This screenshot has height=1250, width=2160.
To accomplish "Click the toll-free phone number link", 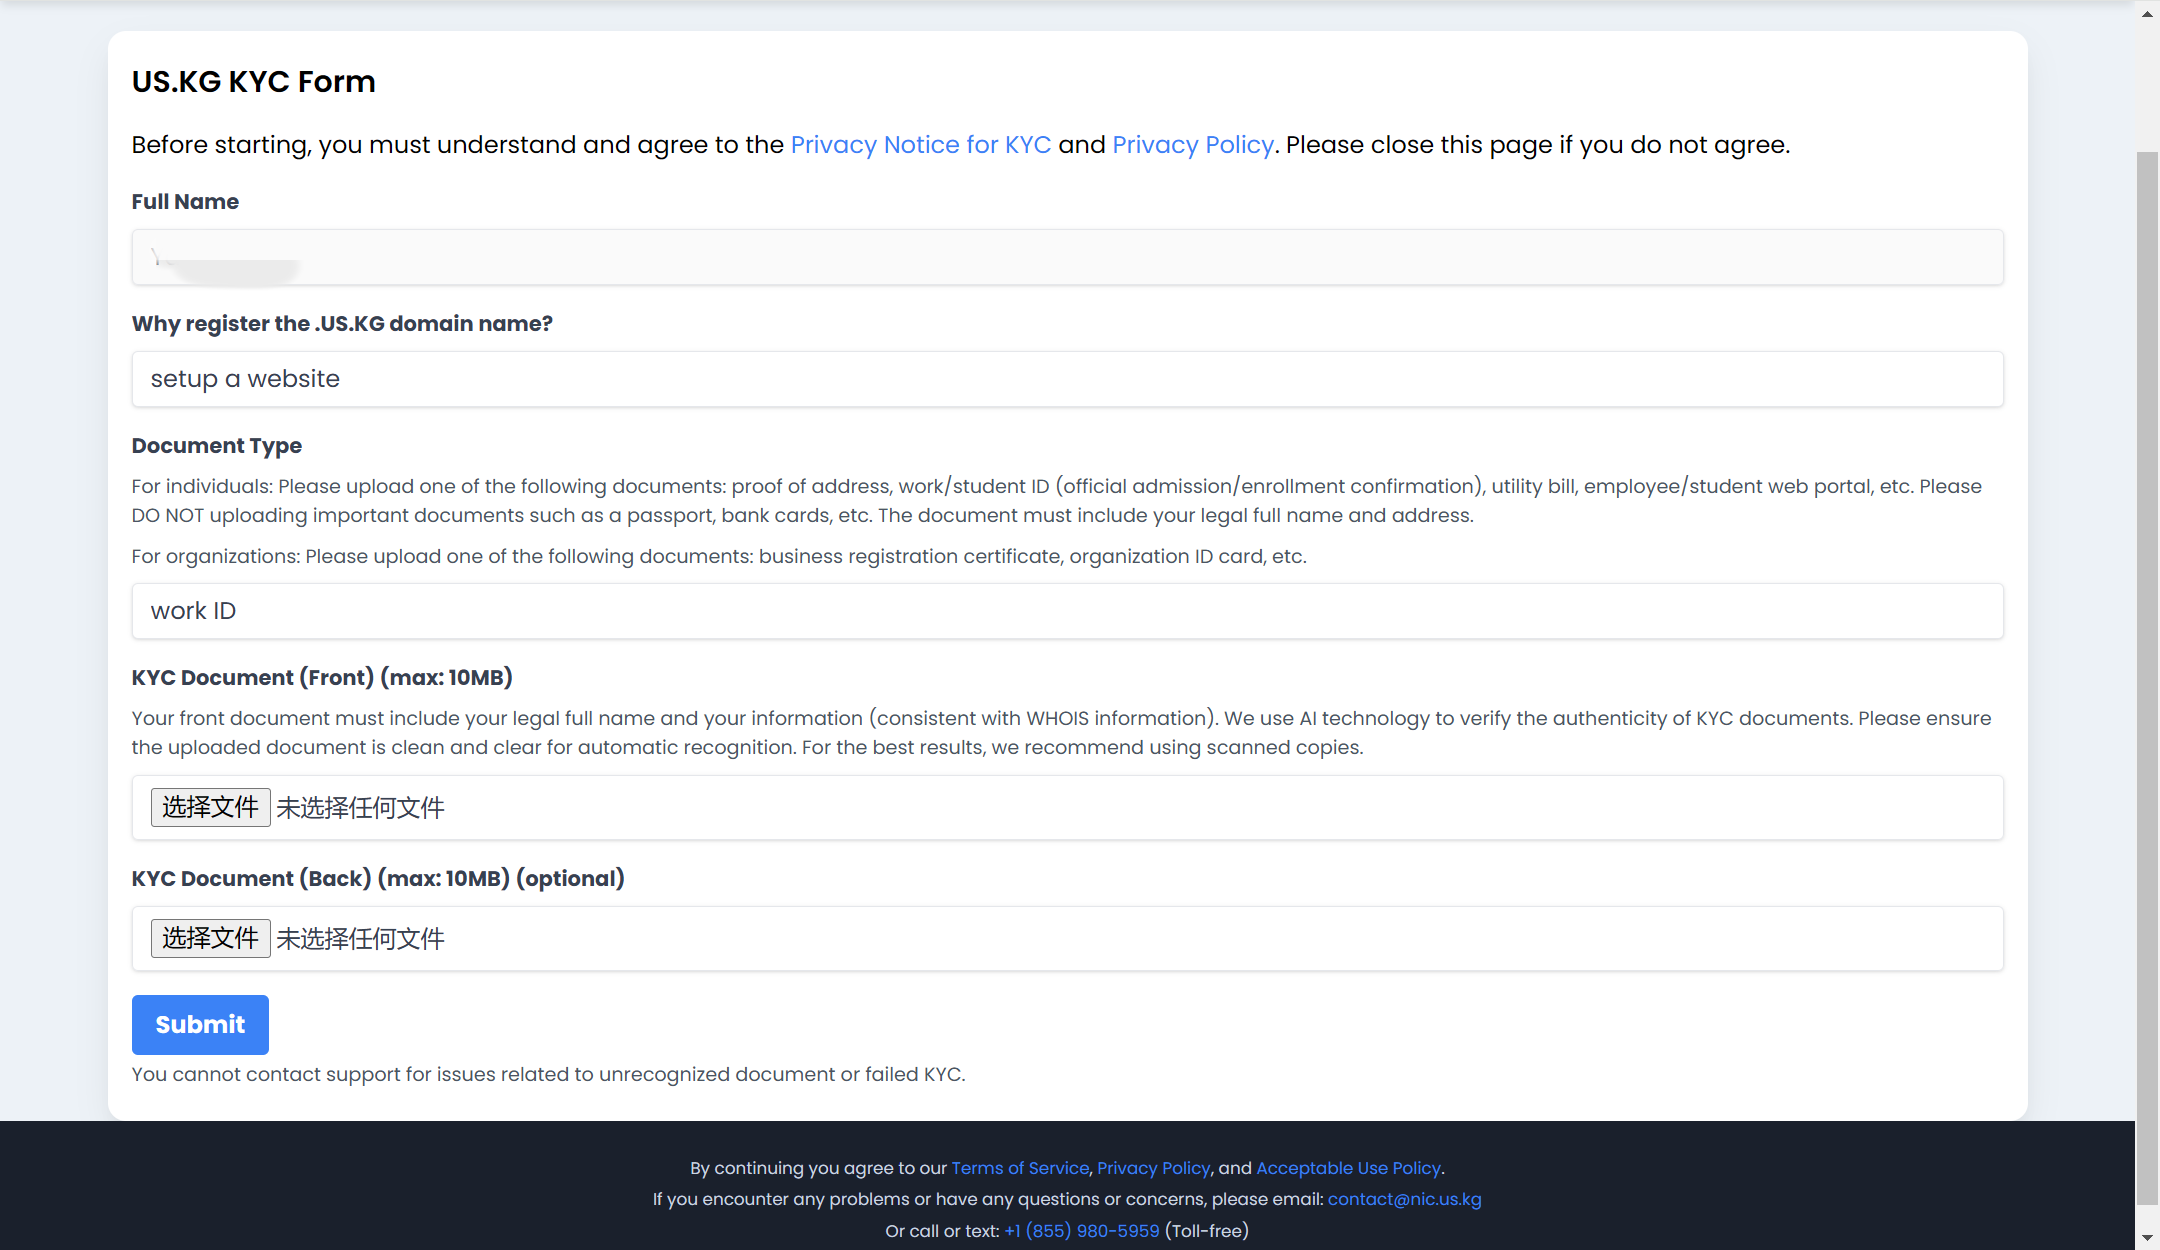I will pos(1081,1231).
